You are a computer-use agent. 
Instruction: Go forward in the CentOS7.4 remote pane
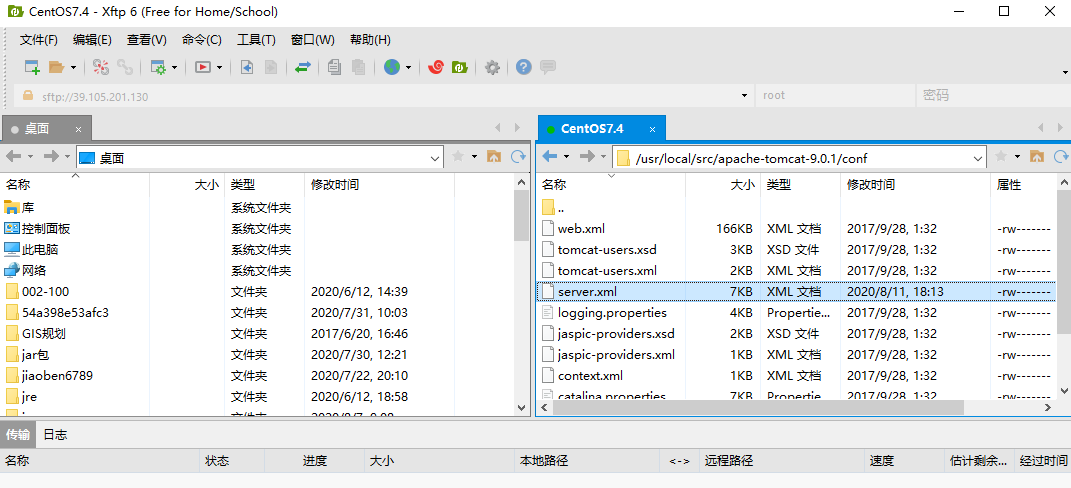(587, 157)
